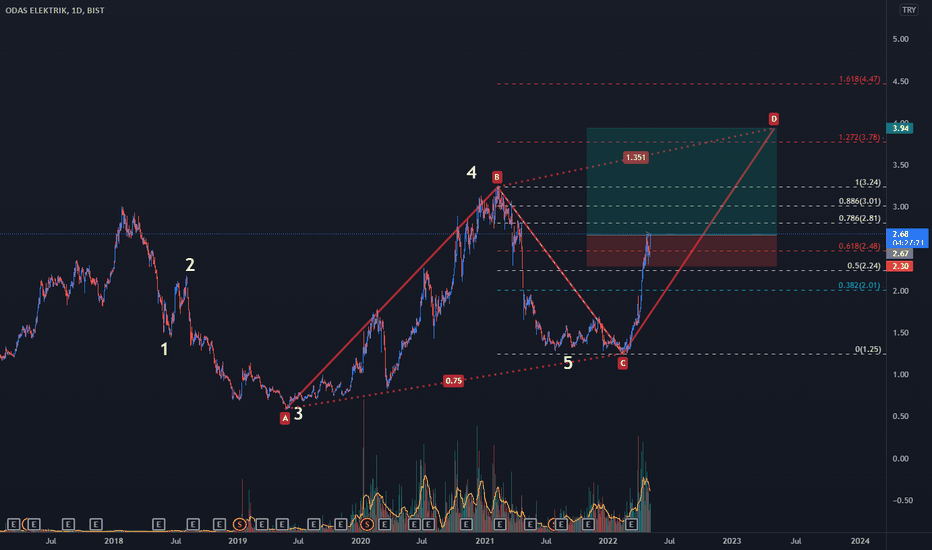The height and width of the screenshot is (550, 932).
Task: Click the 3.50 price axis value
Action: (x=900, y=165)
